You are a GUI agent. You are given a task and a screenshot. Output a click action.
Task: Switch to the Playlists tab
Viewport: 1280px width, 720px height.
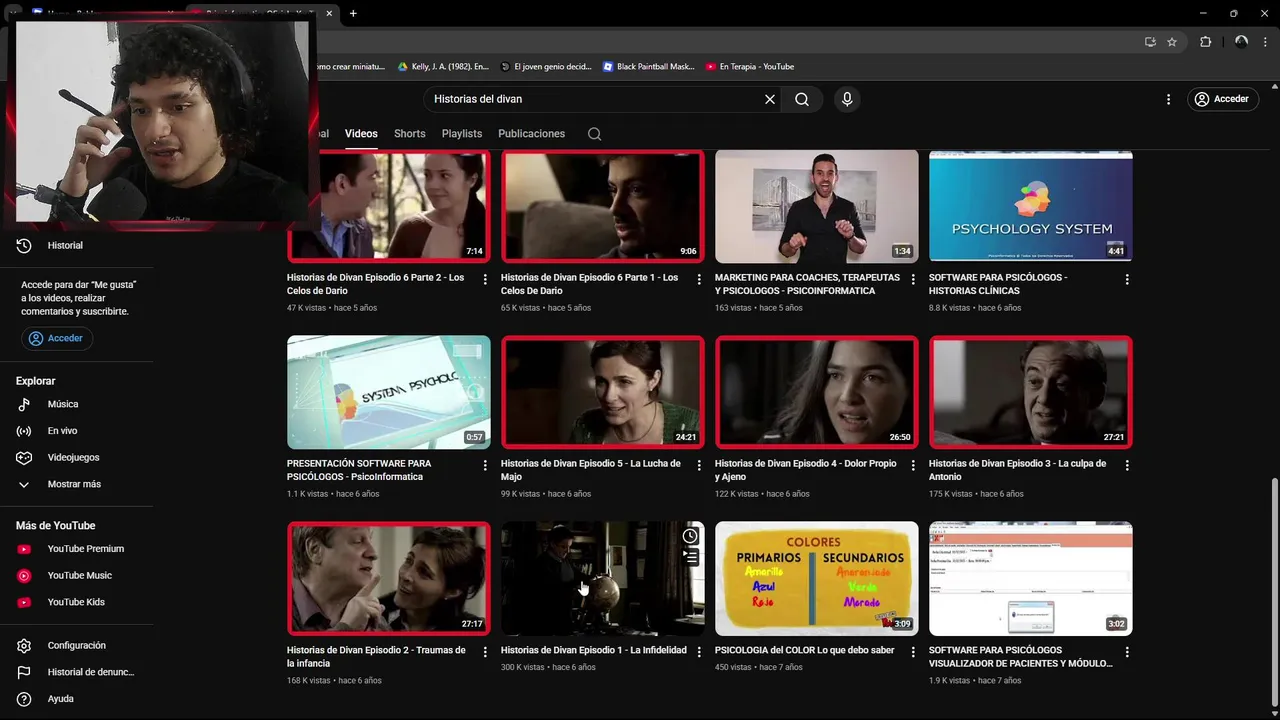coord(462,133)
